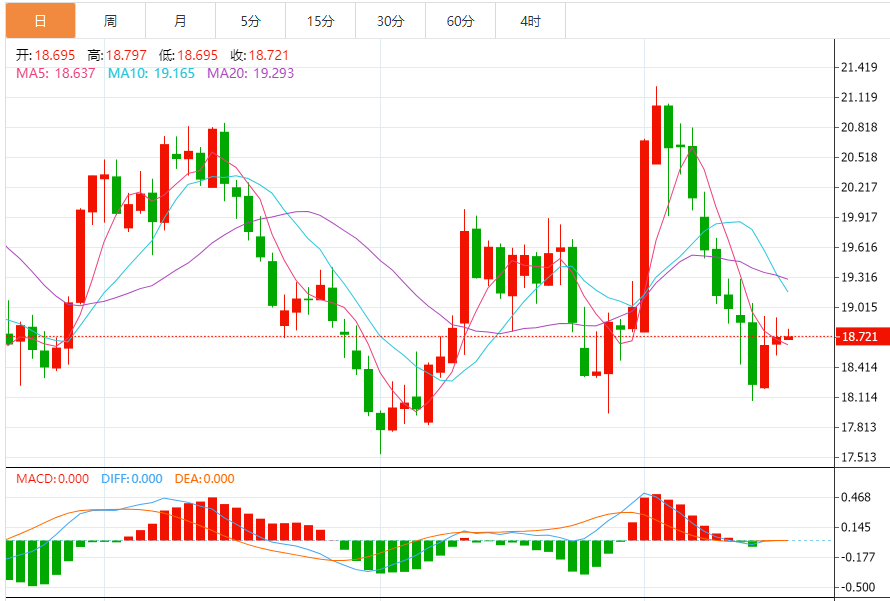Screen dimensions: 890x601
Task: Click the 21.119 price axis label
Action: [x=859, y=97]
